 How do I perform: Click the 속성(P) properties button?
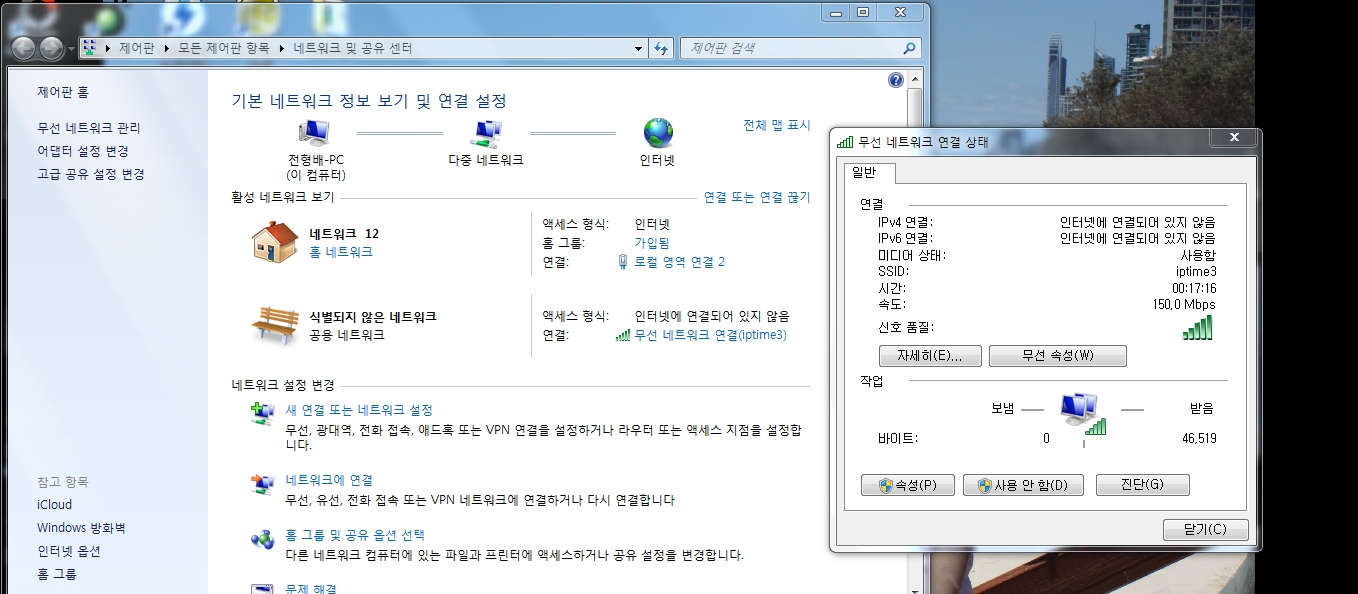tap(908, 485)
